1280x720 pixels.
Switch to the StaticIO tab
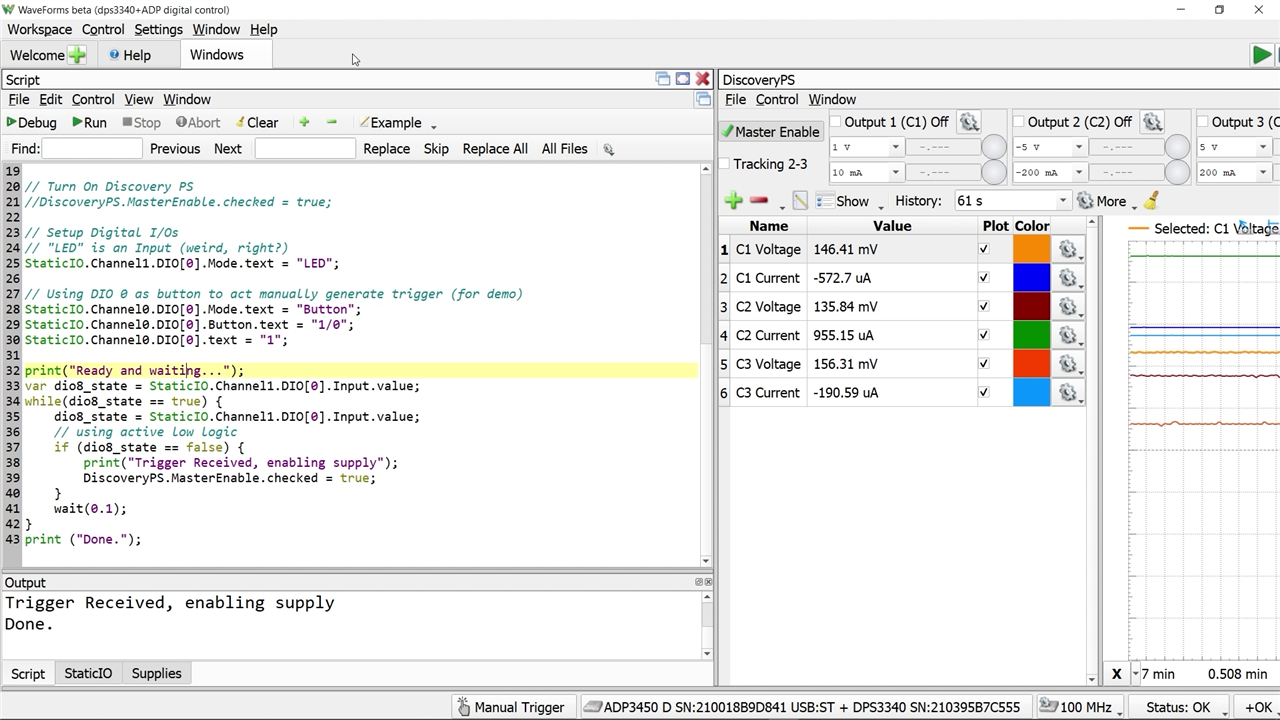(x=88, y=673)
